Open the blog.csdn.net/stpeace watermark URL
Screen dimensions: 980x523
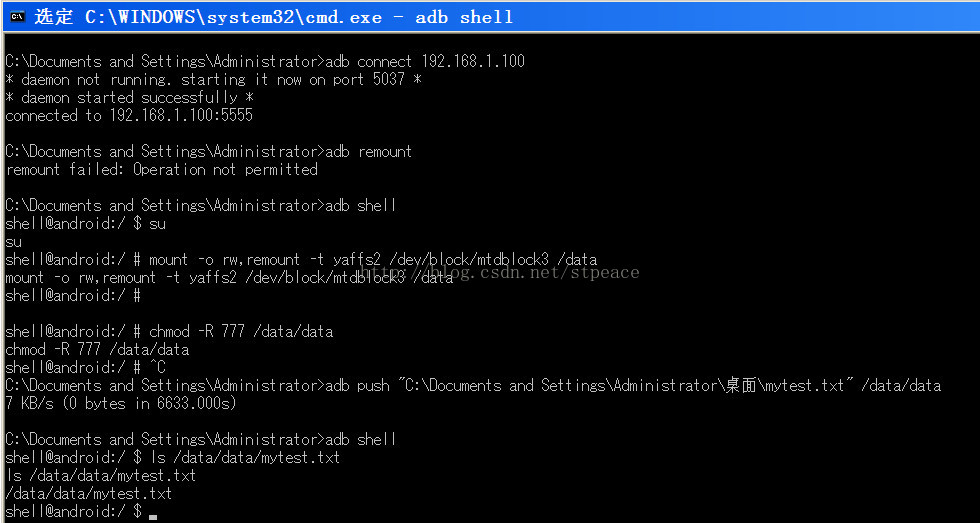coord(498,271)
